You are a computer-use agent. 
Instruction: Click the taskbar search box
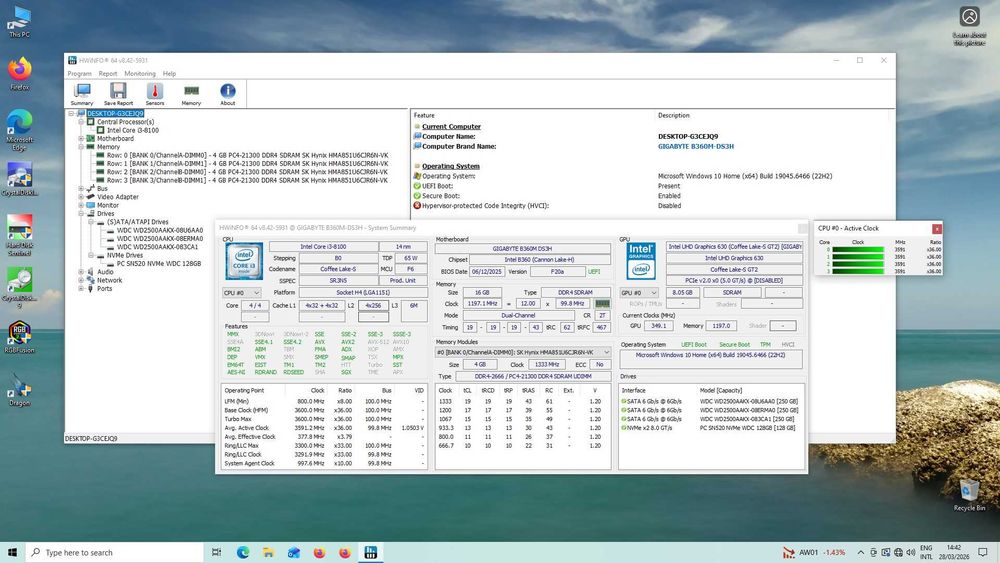pyautogui.click(x=115, y=552)
